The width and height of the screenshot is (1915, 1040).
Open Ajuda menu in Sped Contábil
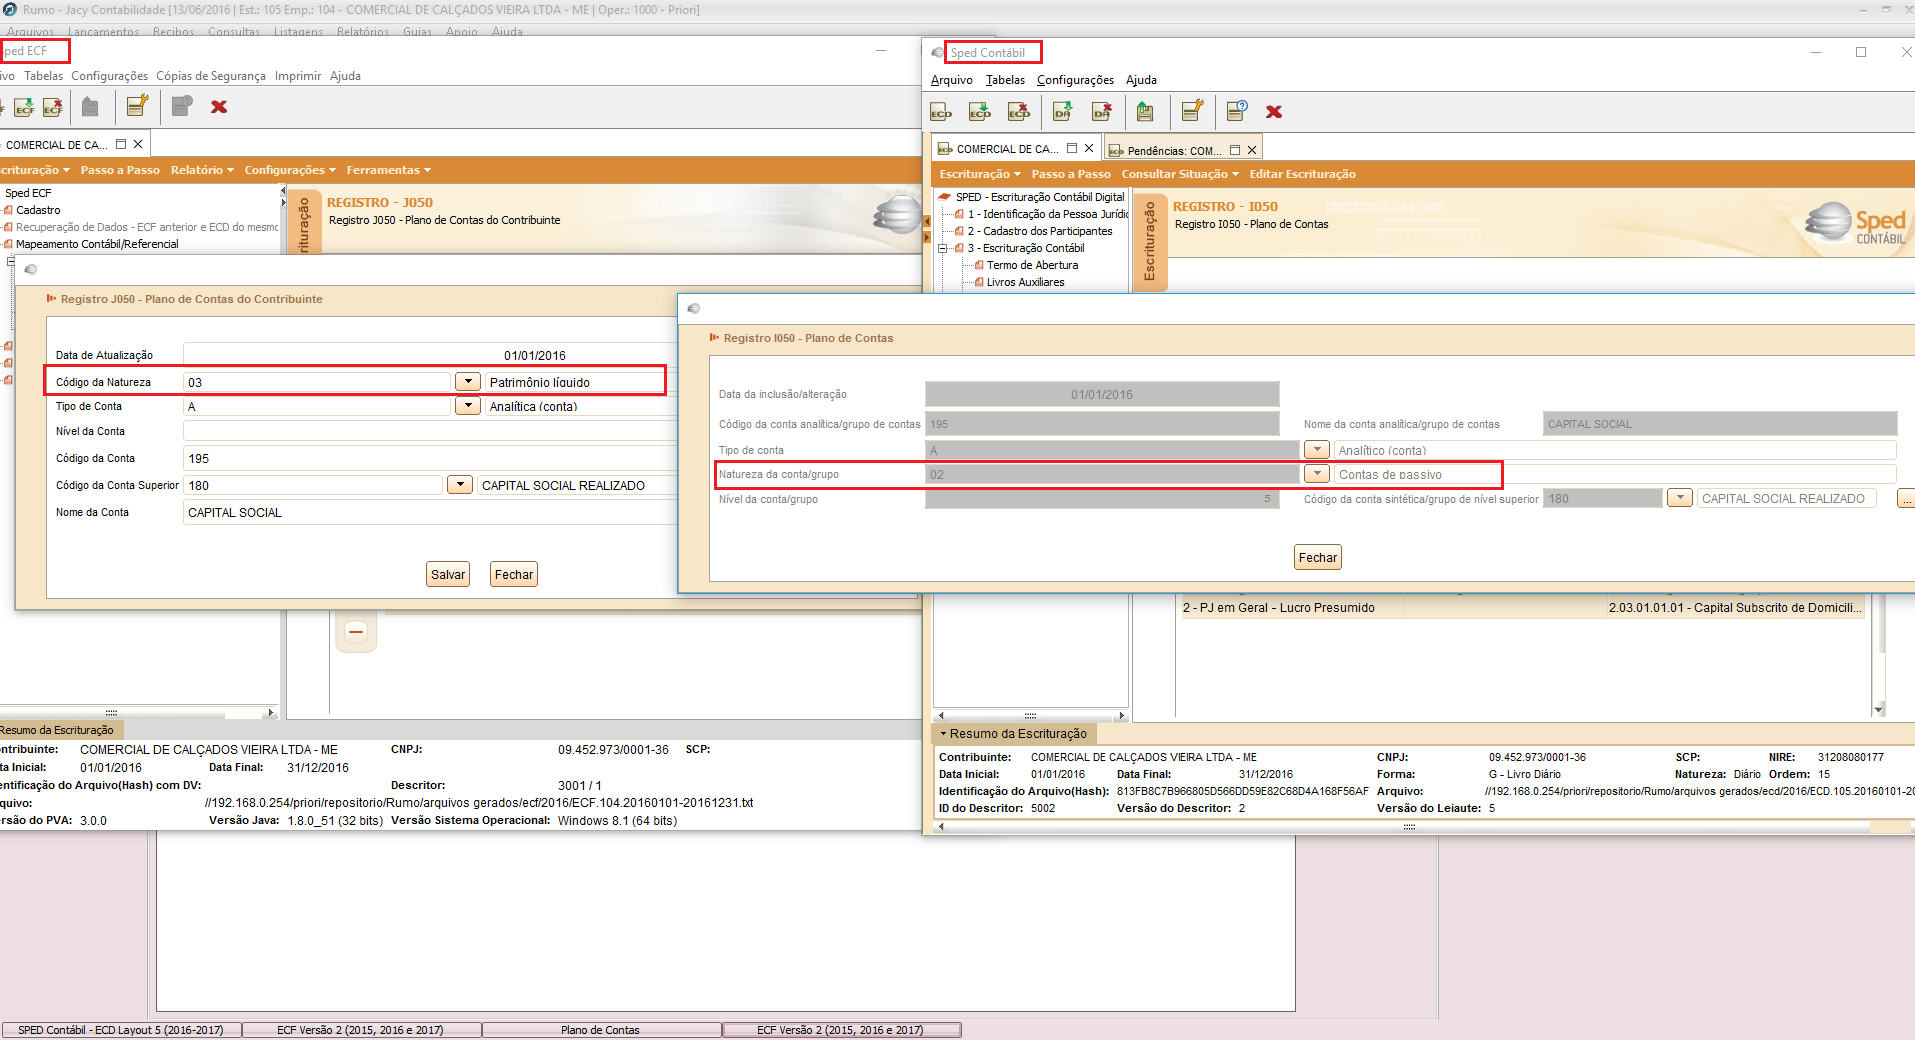coord(1141,80)
